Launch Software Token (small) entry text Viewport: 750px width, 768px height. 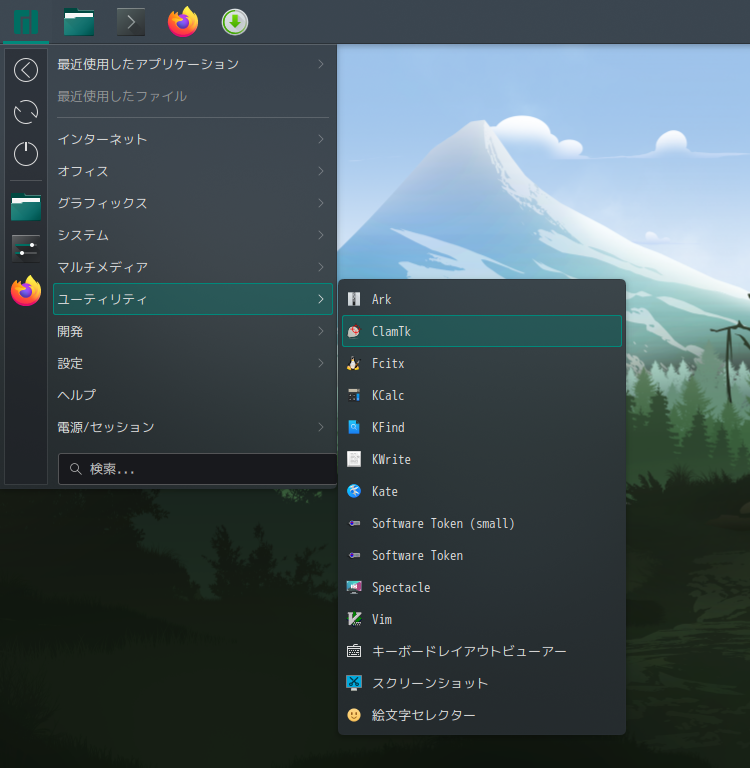[x=443, y=524]
